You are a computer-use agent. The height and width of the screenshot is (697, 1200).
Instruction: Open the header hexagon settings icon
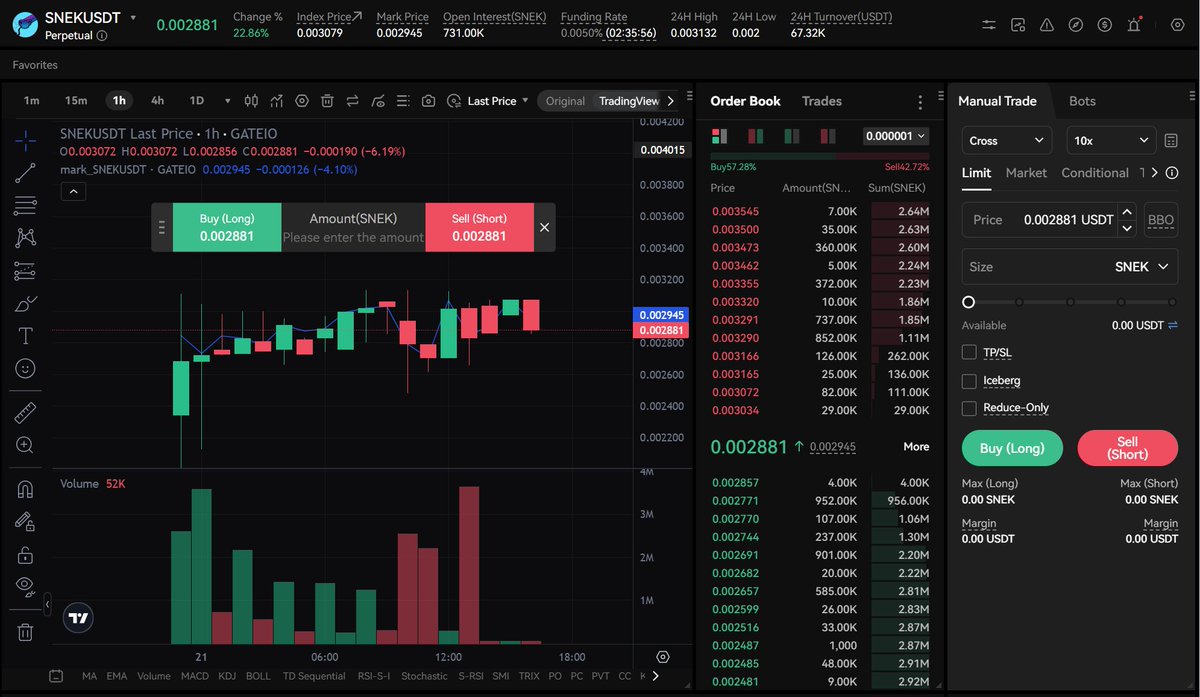click(1176, 24)
